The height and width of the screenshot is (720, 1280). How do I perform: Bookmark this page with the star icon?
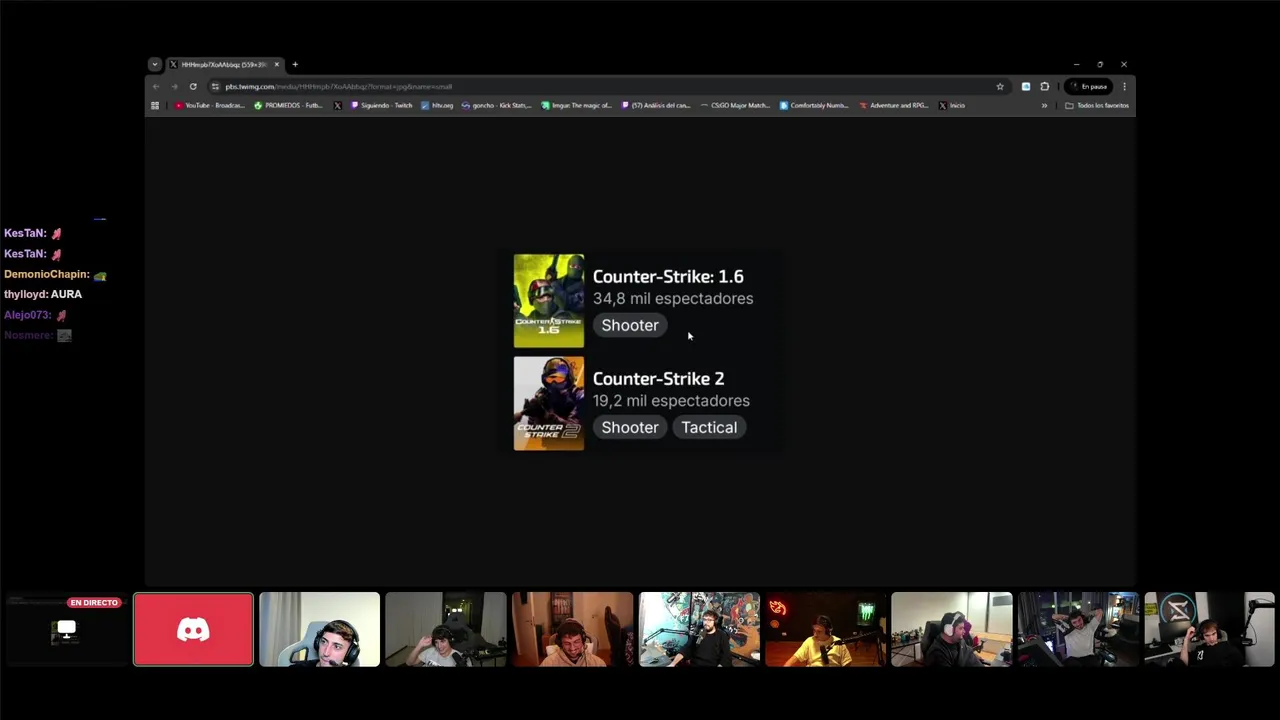pyautogui.click(x=1000, y=86)
